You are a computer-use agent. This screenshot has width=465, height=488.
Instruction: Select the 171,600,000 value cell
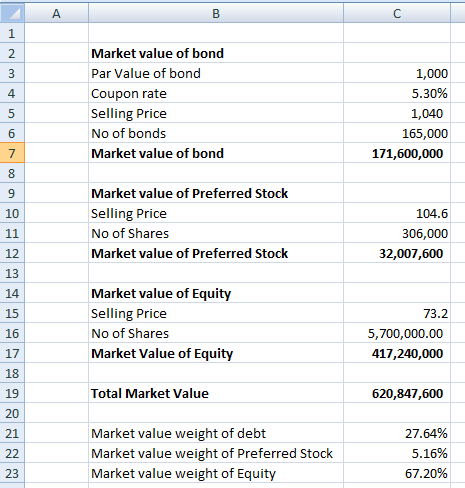point(397,153)
